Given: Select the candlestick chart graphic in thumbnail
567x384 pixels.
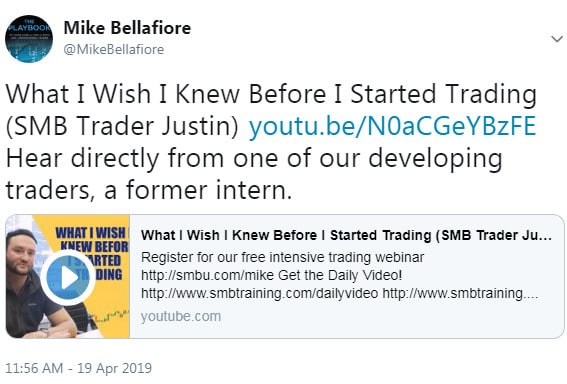Looking at the screenshot, I should click(x=110, y=316).
